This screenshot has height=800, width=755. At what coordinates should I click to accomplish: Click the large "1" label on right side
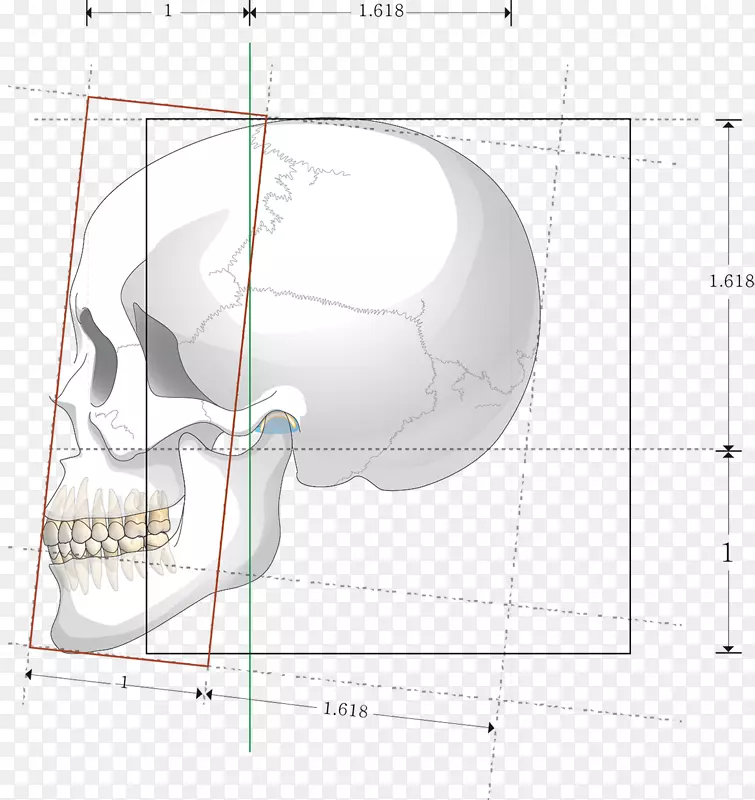(x=727, y=553)
